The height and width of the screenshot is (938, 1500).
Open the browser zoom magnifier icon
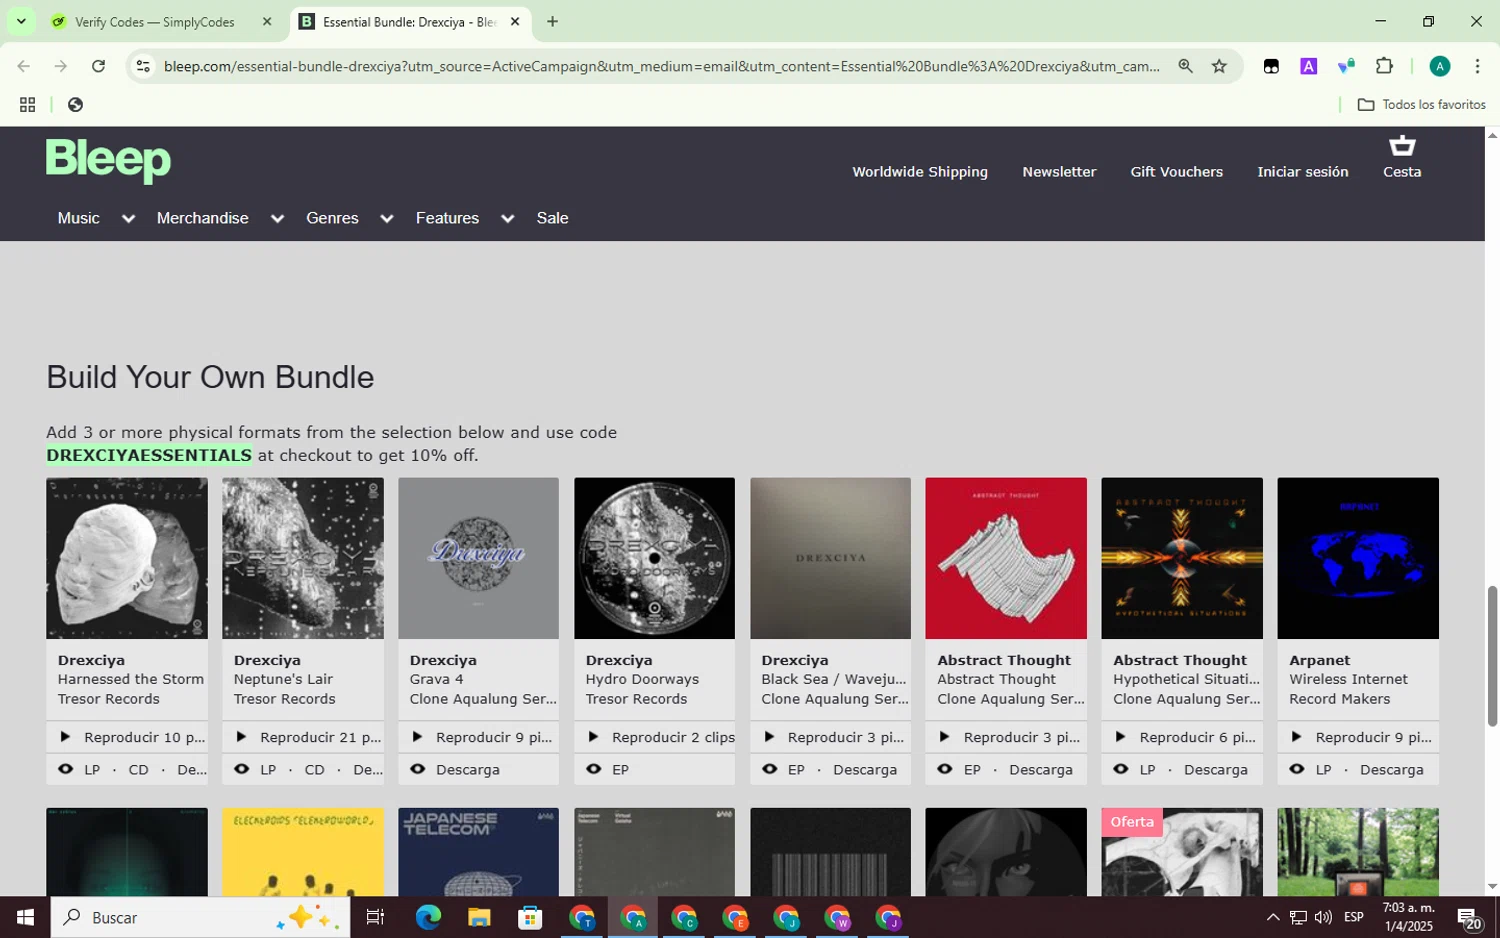[x=1185, y=66]
